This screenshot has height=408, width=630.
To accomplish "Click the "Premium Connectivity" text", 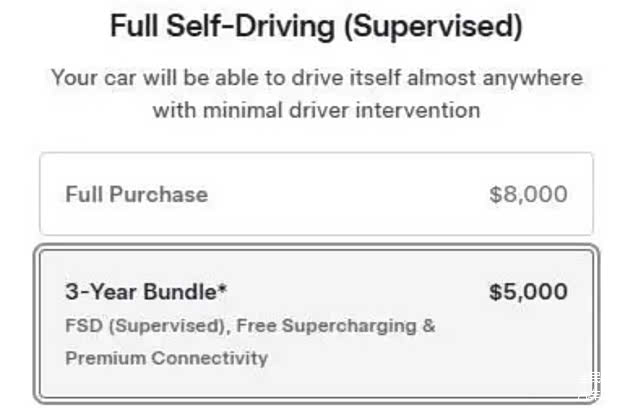I will [x=166, y=357].
